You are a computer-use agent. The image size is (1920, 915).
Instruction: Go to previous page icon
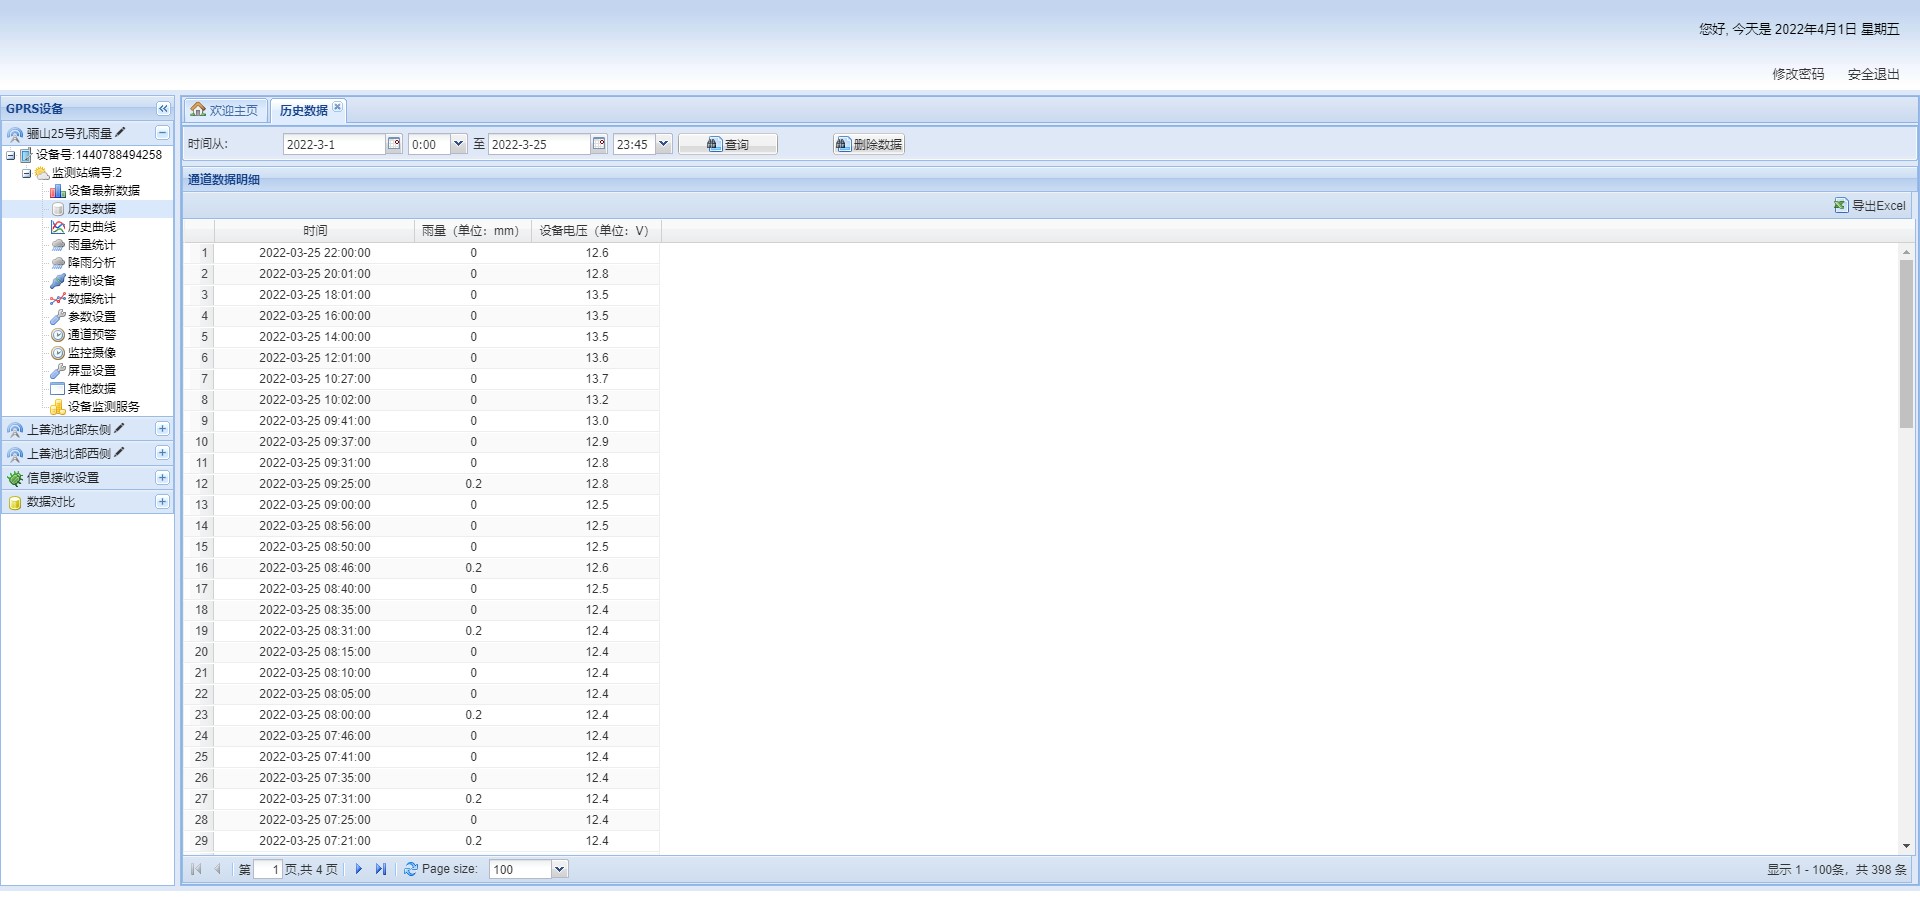(217, 870)
